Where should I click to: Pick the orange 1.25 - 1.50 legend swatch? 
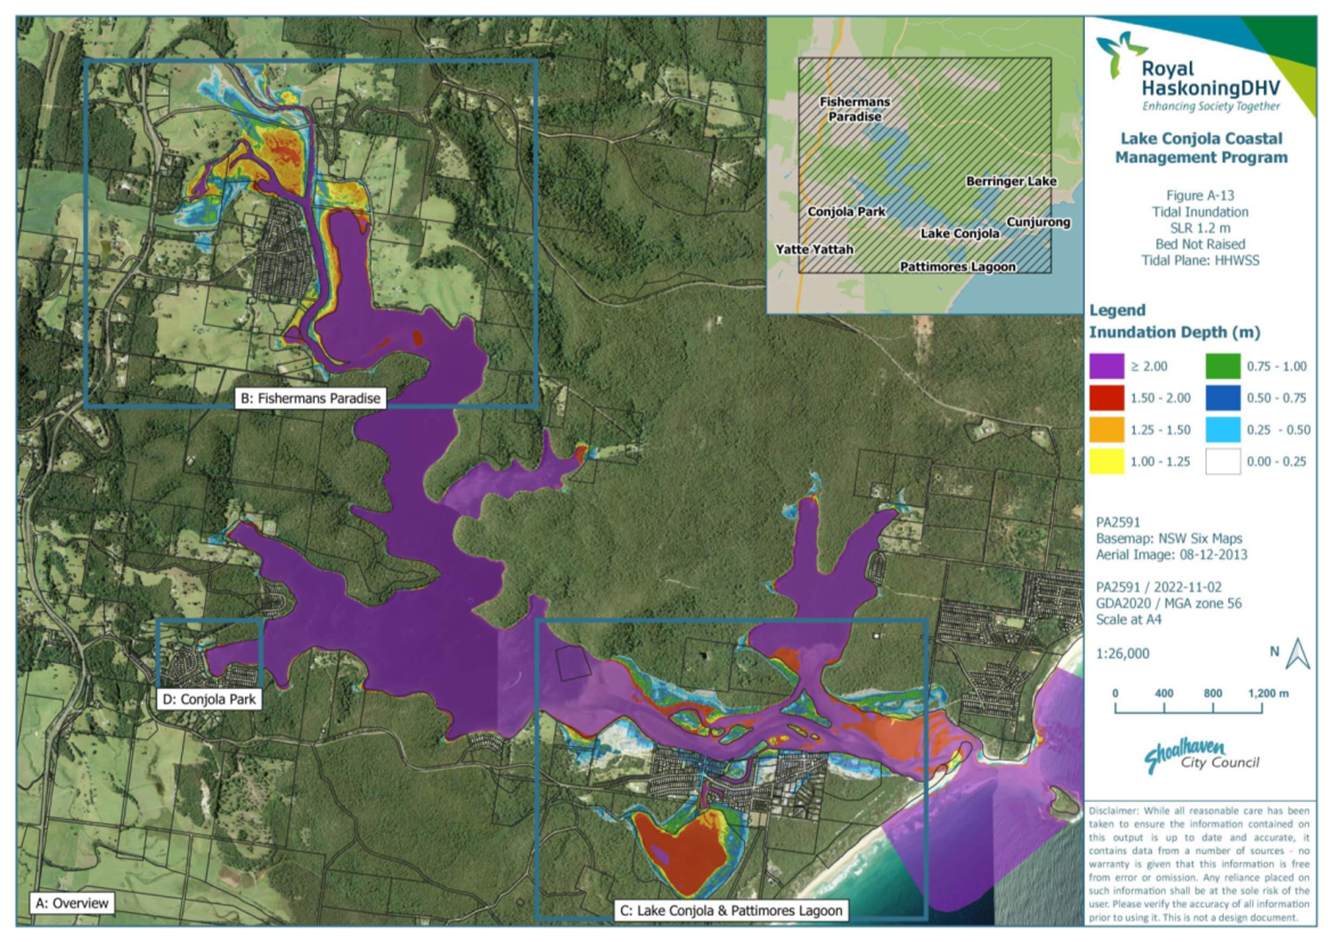[x=1106, y=430]
